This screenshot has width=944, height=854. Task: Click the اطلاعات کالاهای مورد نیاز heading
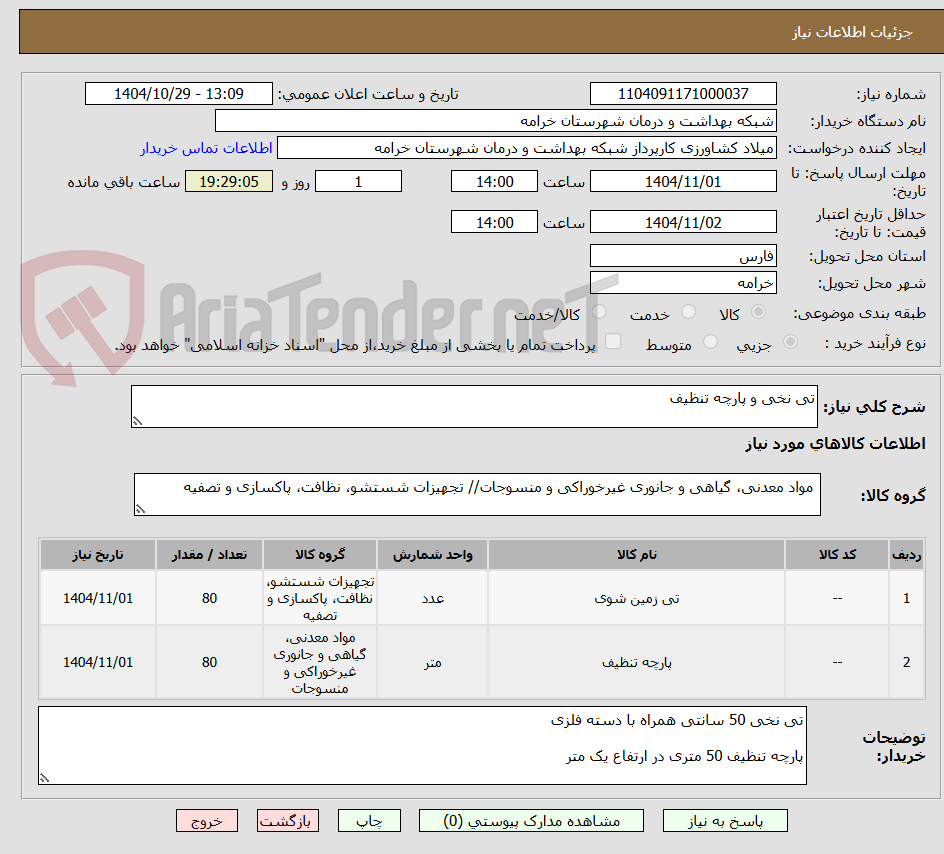point(836,444)
